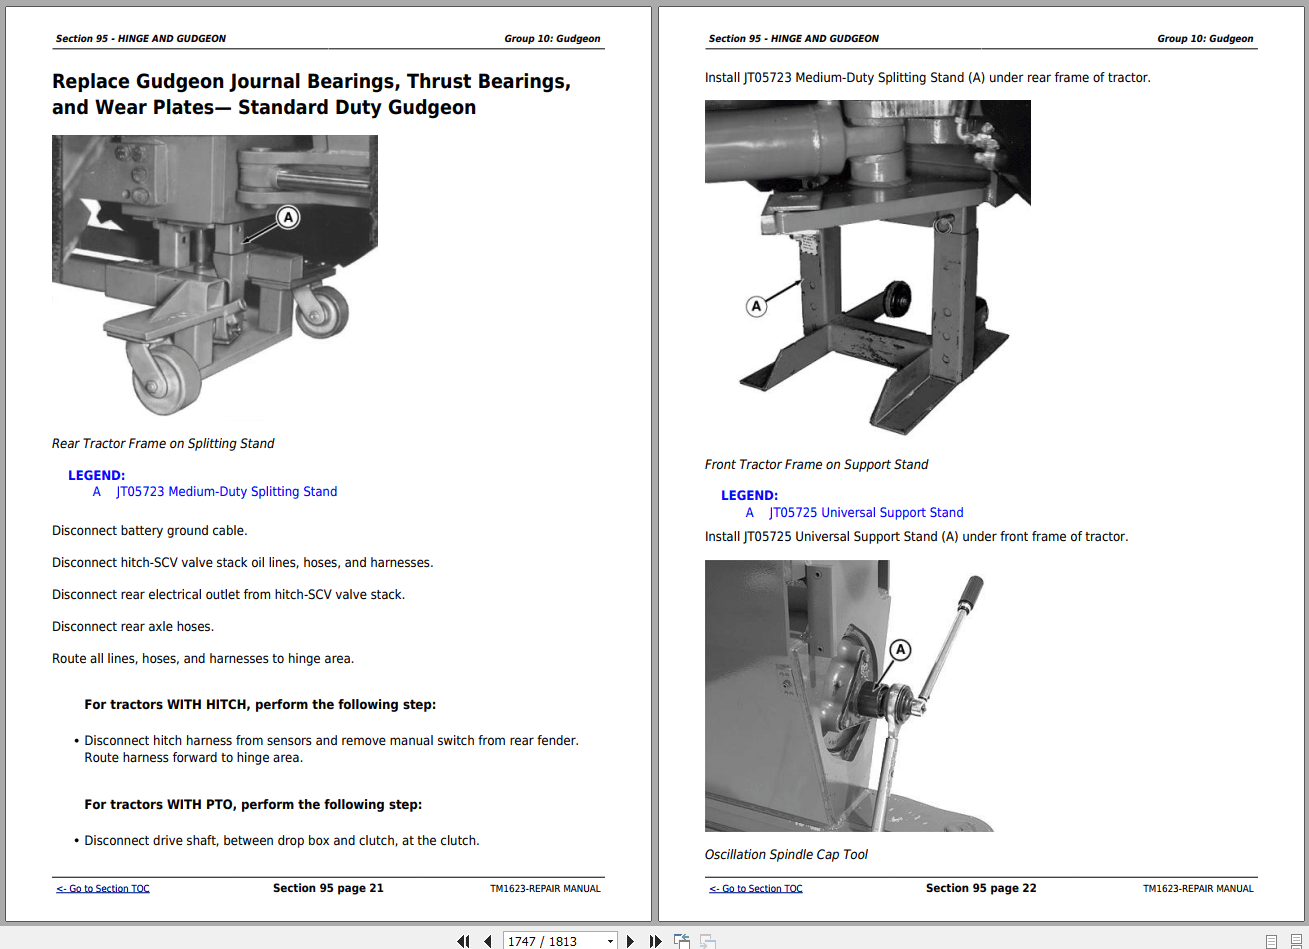Click 'Section 95 page 21' footer text

click(x=328, y=888)
